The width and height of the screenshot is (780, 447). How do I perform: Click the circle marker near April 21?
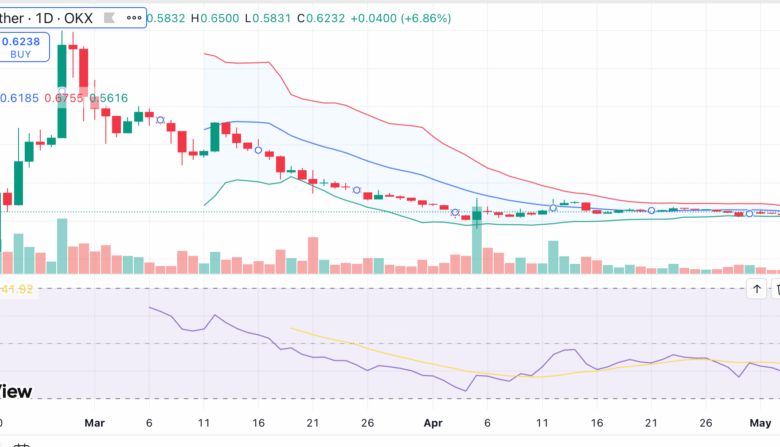(x=652, y=210)
